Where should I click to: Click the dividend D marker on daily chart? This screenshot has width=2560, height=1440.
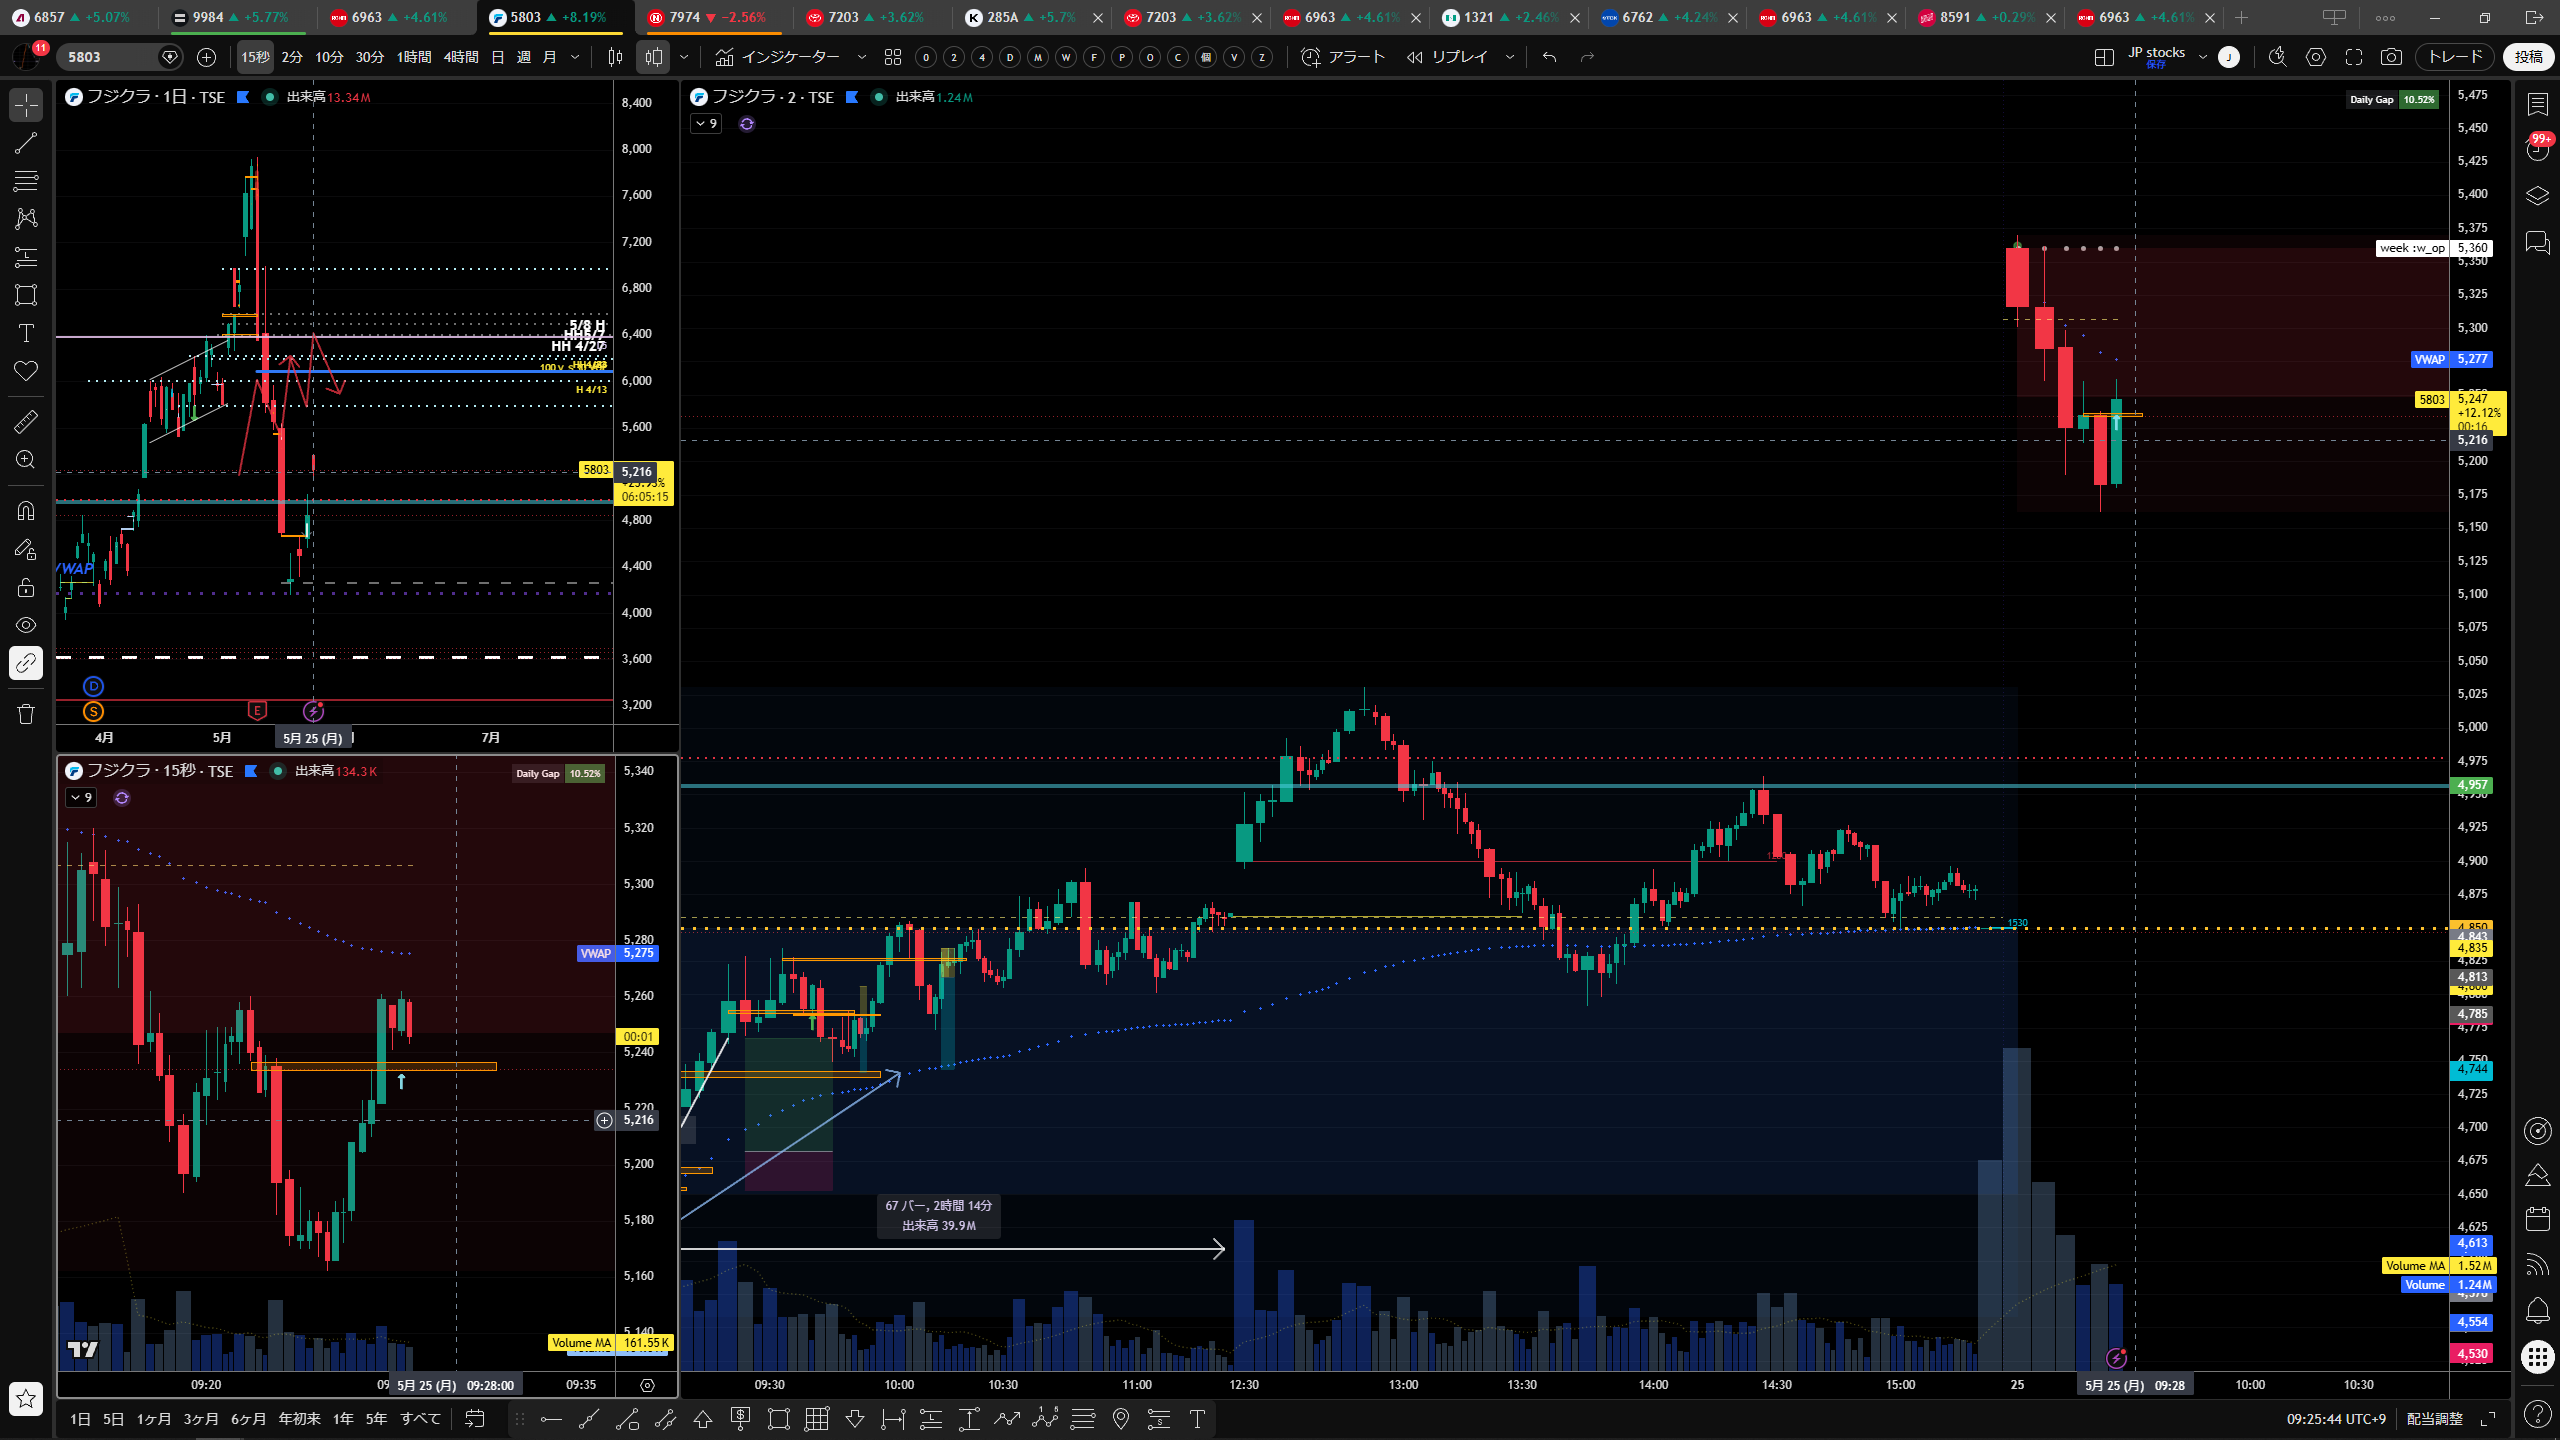pyautogui.click(x=93, y=686)
